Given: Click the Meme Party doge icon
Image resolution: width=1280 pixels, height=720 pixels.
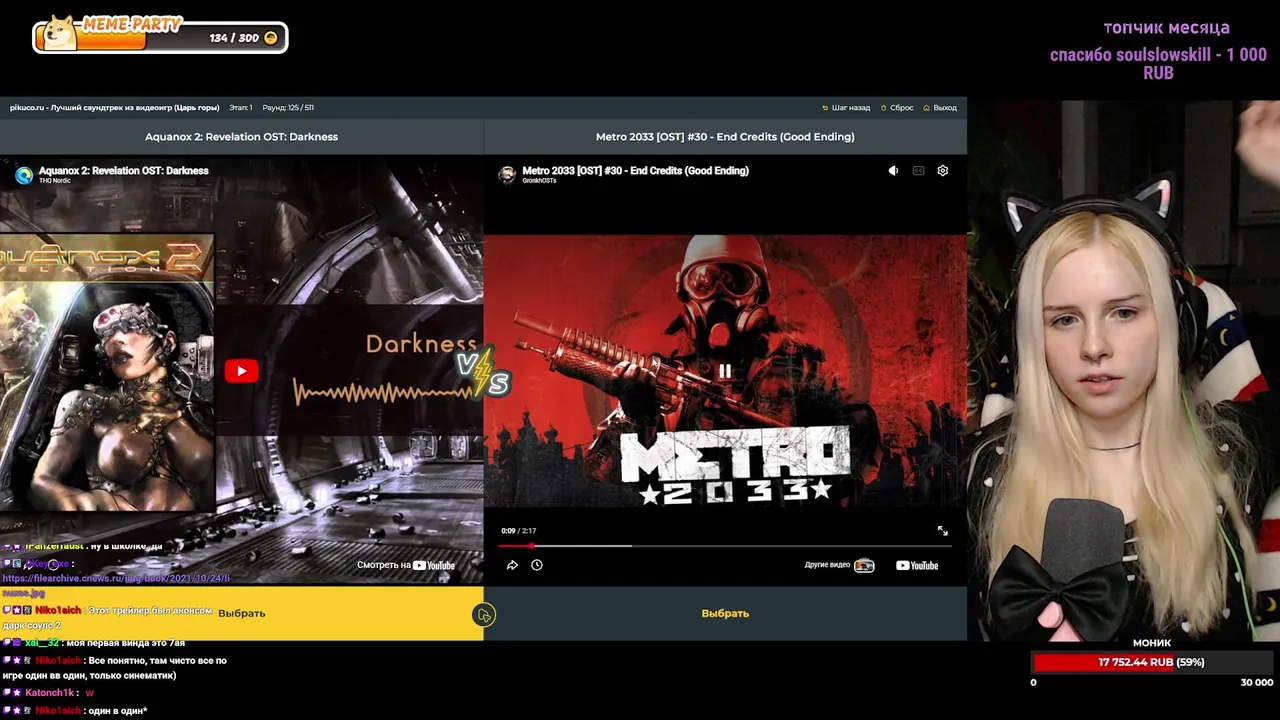Looking at the screenshot, I should coord(60,33).
